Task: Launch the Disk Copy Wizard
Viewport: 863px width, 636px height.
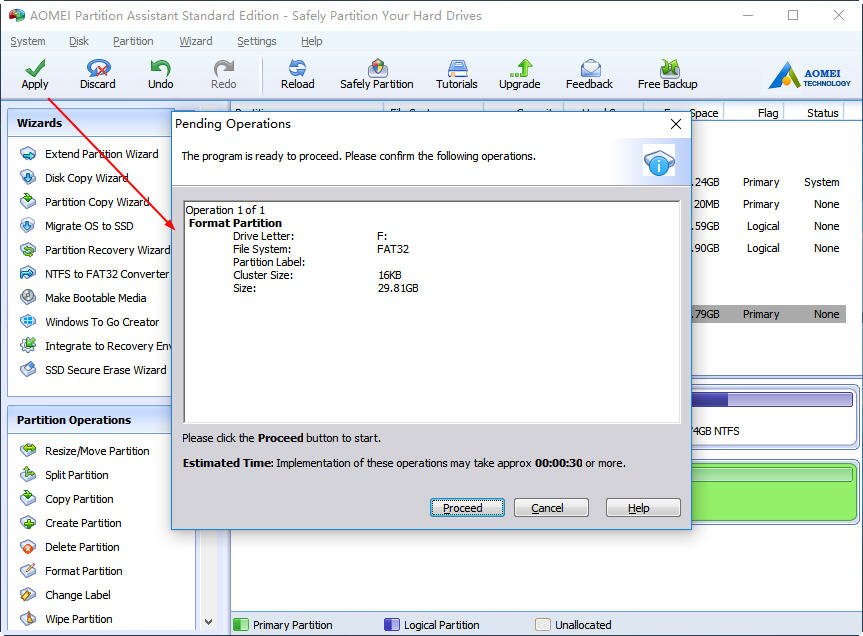Action: (74, 178)
